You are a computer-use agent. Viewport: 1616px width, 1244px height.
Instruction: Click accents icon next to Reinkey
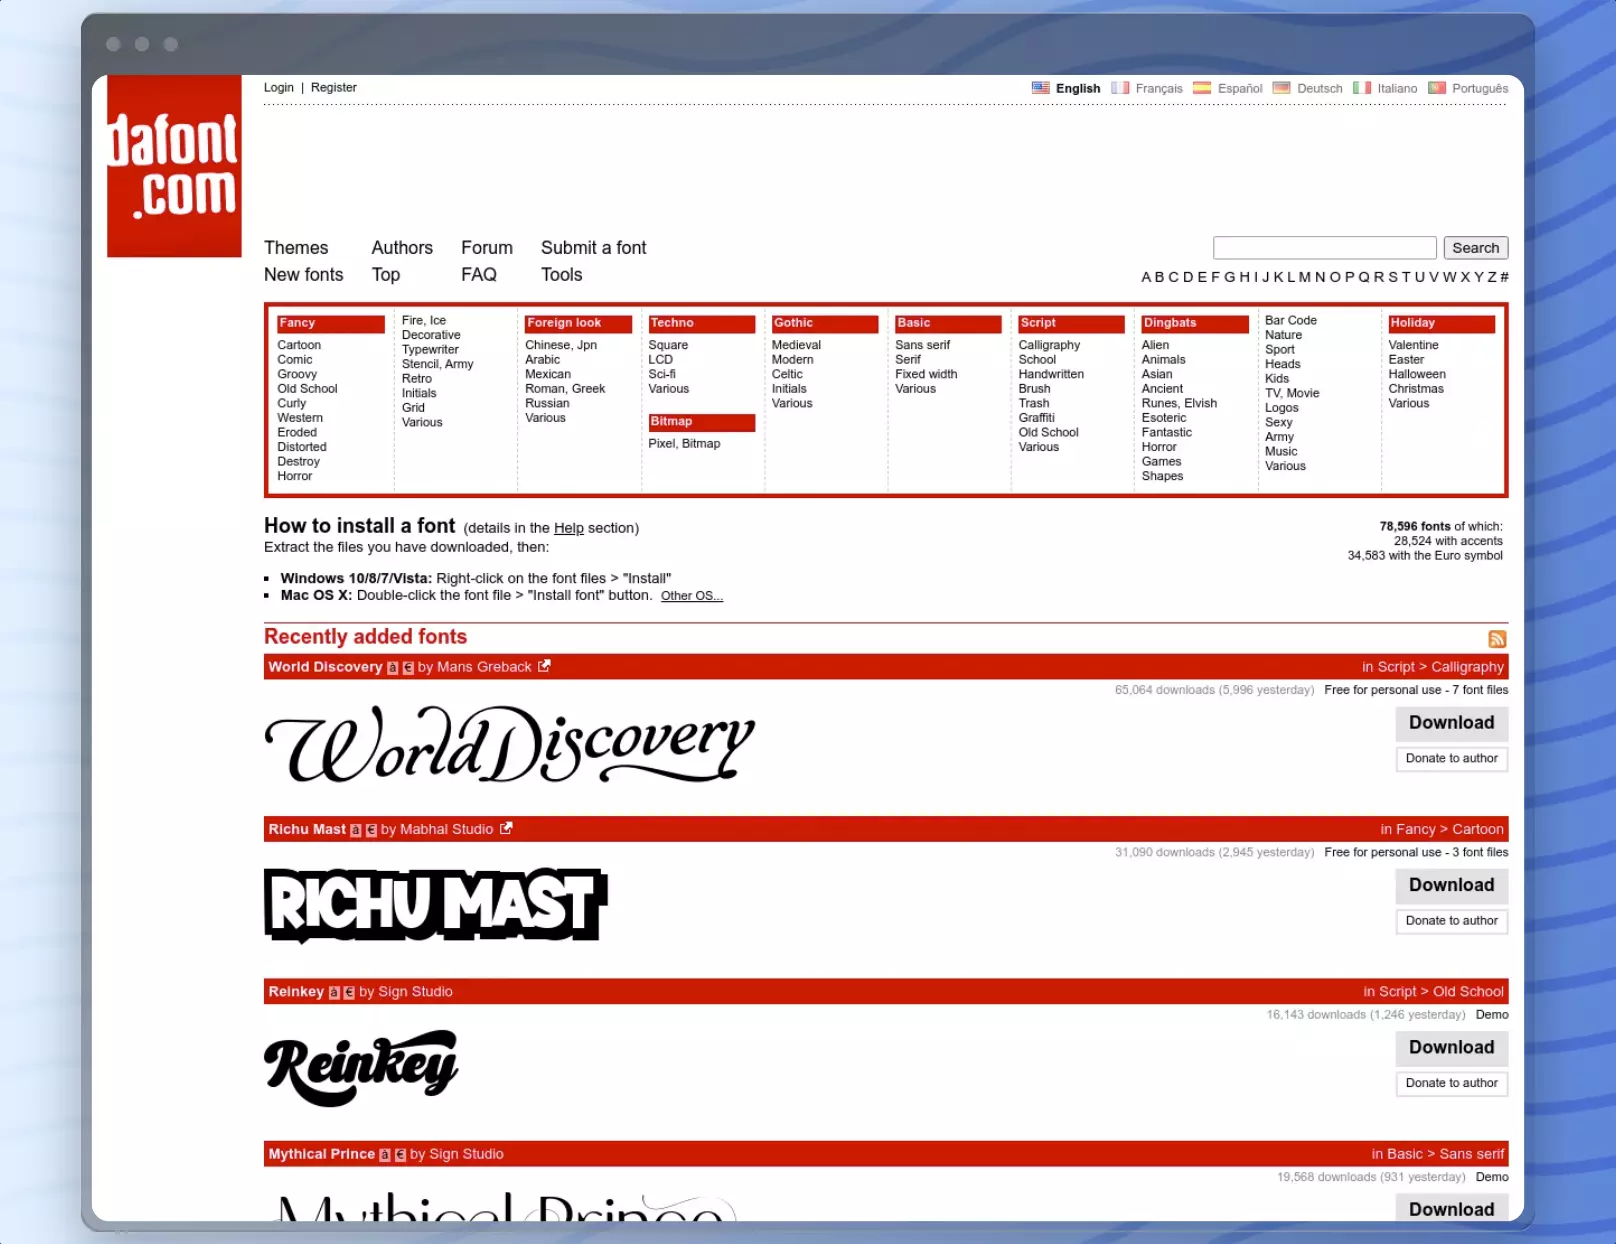[334, 993]
